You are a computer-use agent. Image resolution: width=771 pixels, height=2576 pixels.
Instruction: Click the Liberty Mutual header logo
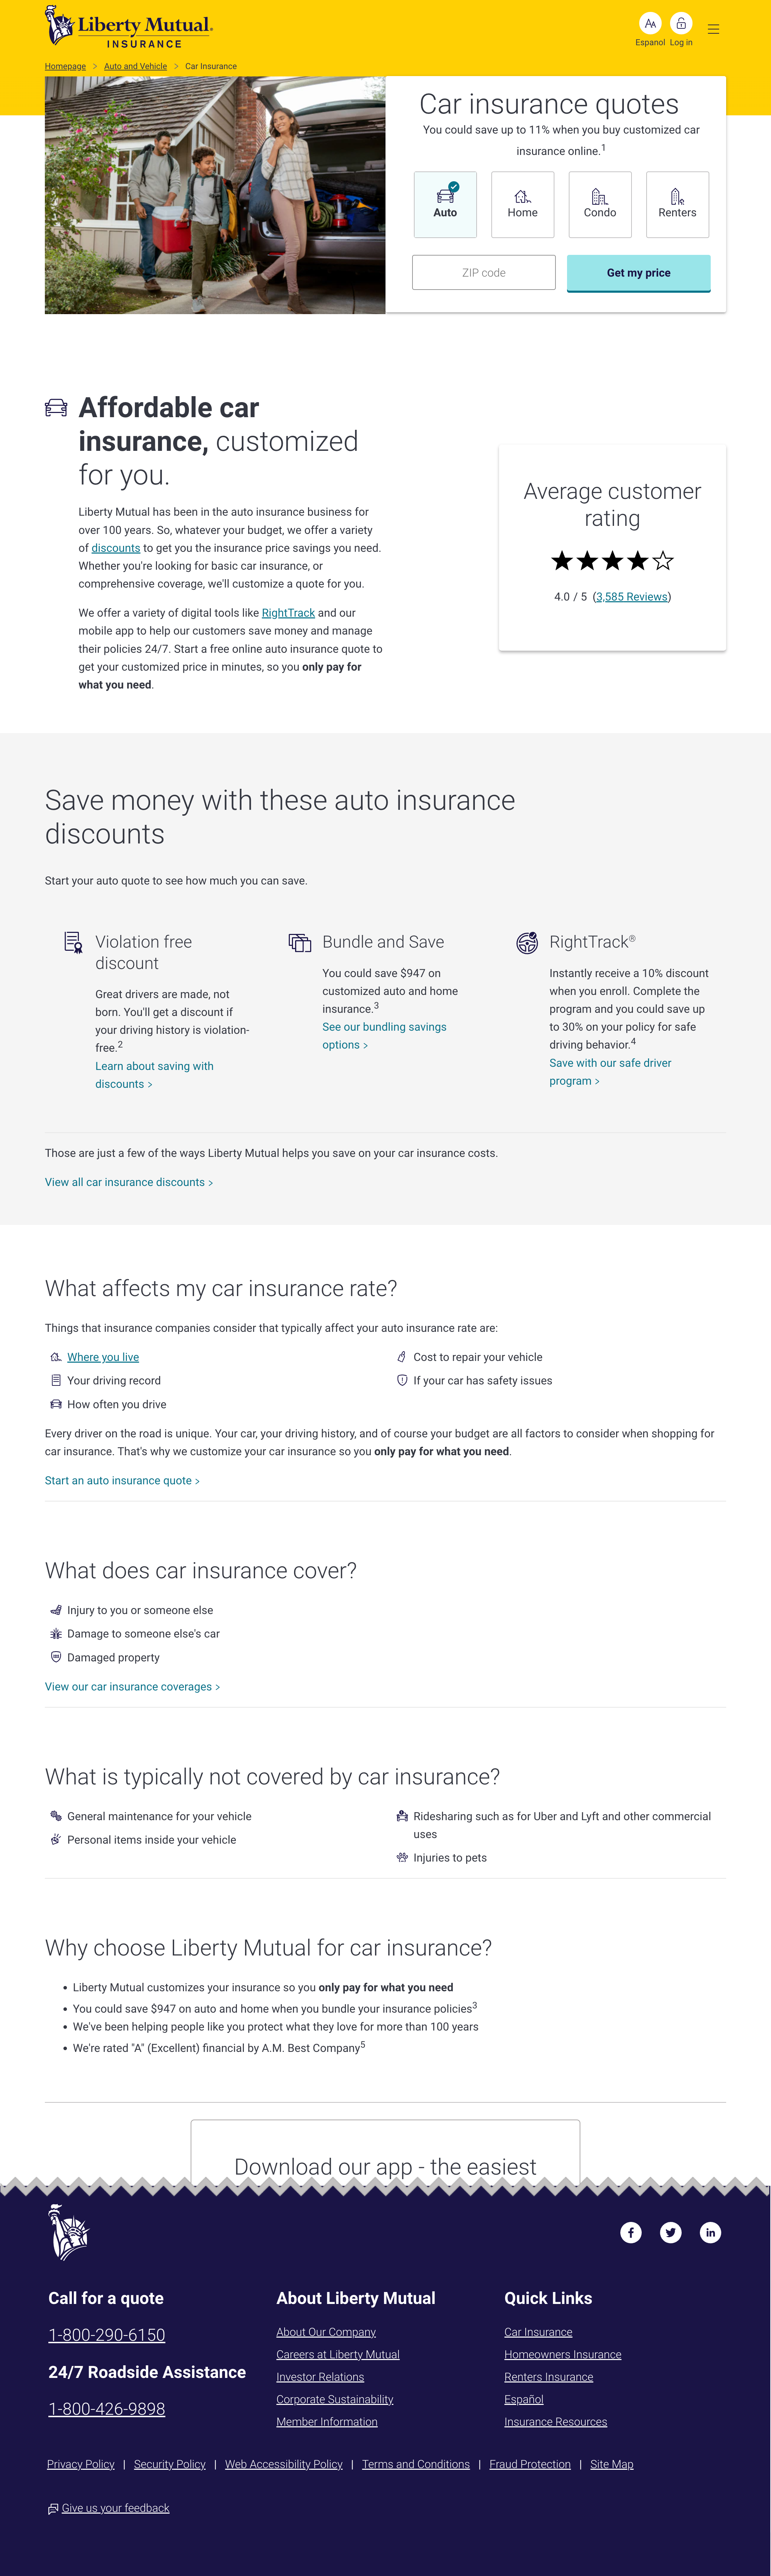(128, 27)
